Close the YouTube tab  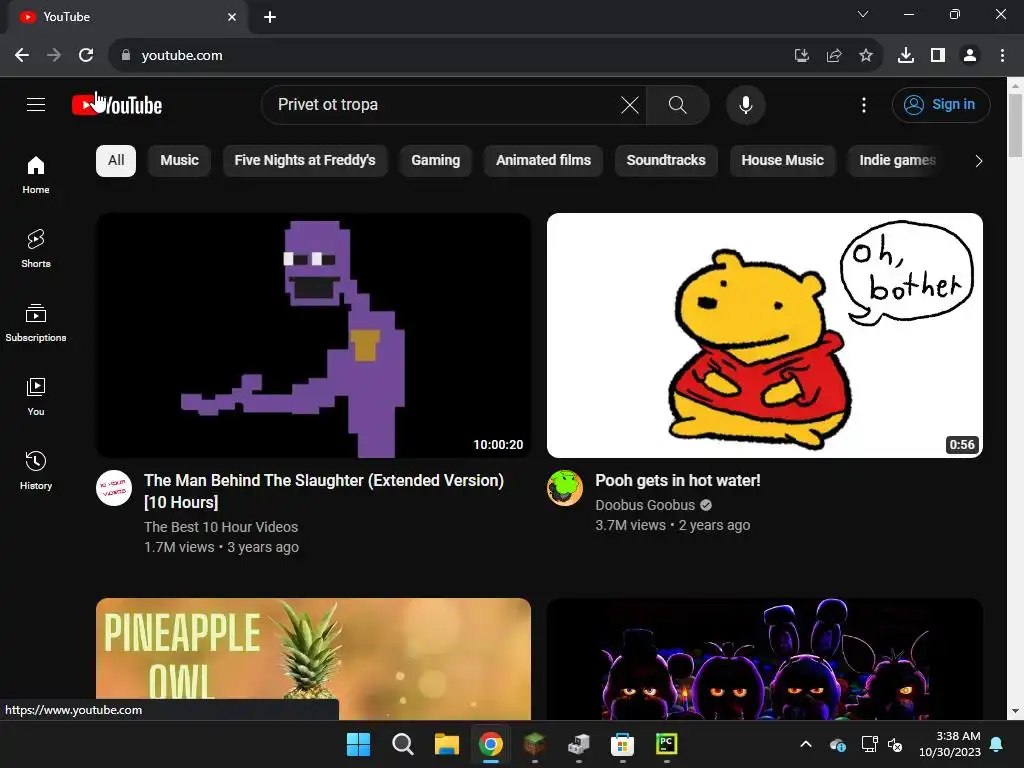pyautogui.click(x=232, y=17)
